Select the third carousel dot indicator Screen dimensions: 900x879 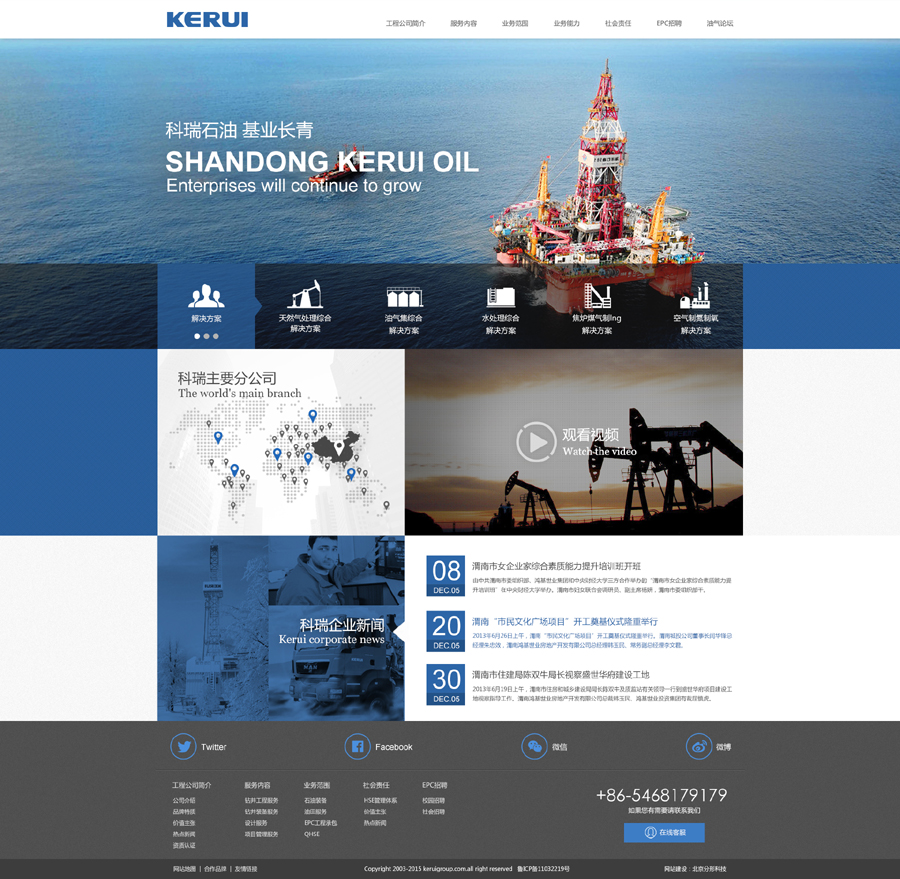(x=215, y=336)
